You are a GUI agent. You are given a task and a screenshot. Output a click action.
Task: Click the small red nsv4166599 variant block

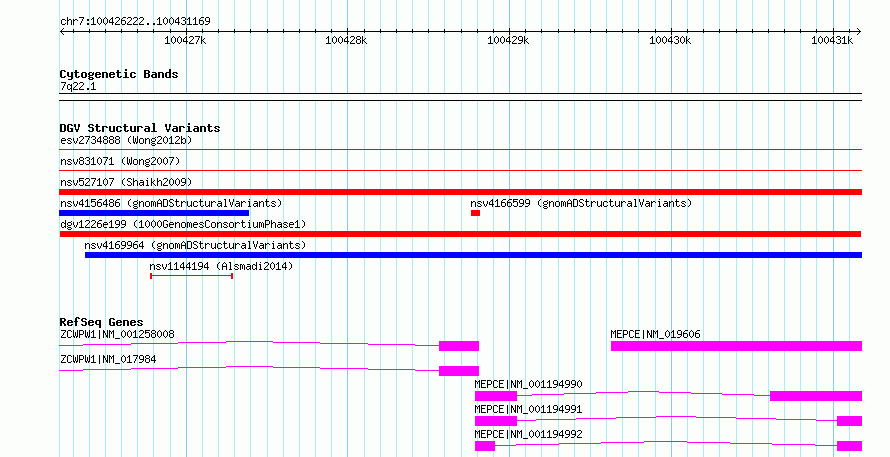475,213
